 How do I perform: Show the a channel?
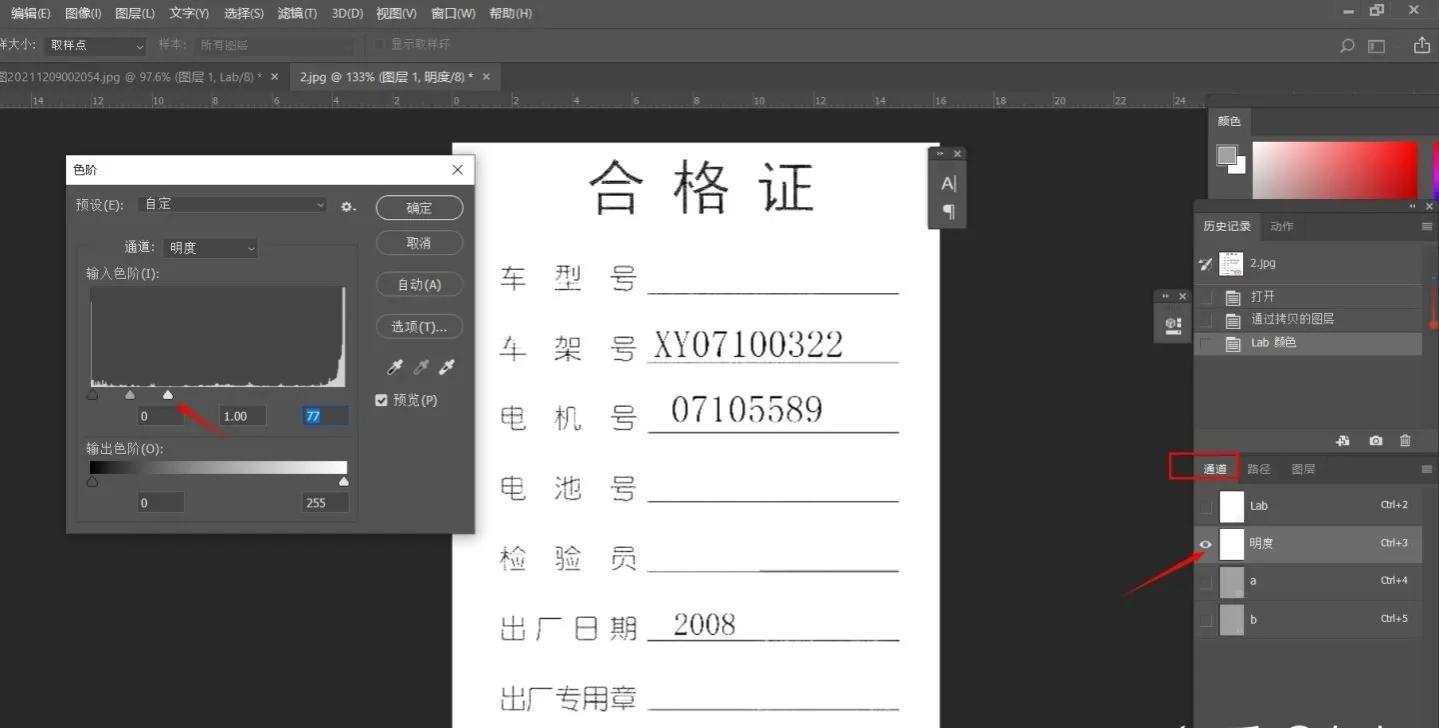[x=1206, y=582]
